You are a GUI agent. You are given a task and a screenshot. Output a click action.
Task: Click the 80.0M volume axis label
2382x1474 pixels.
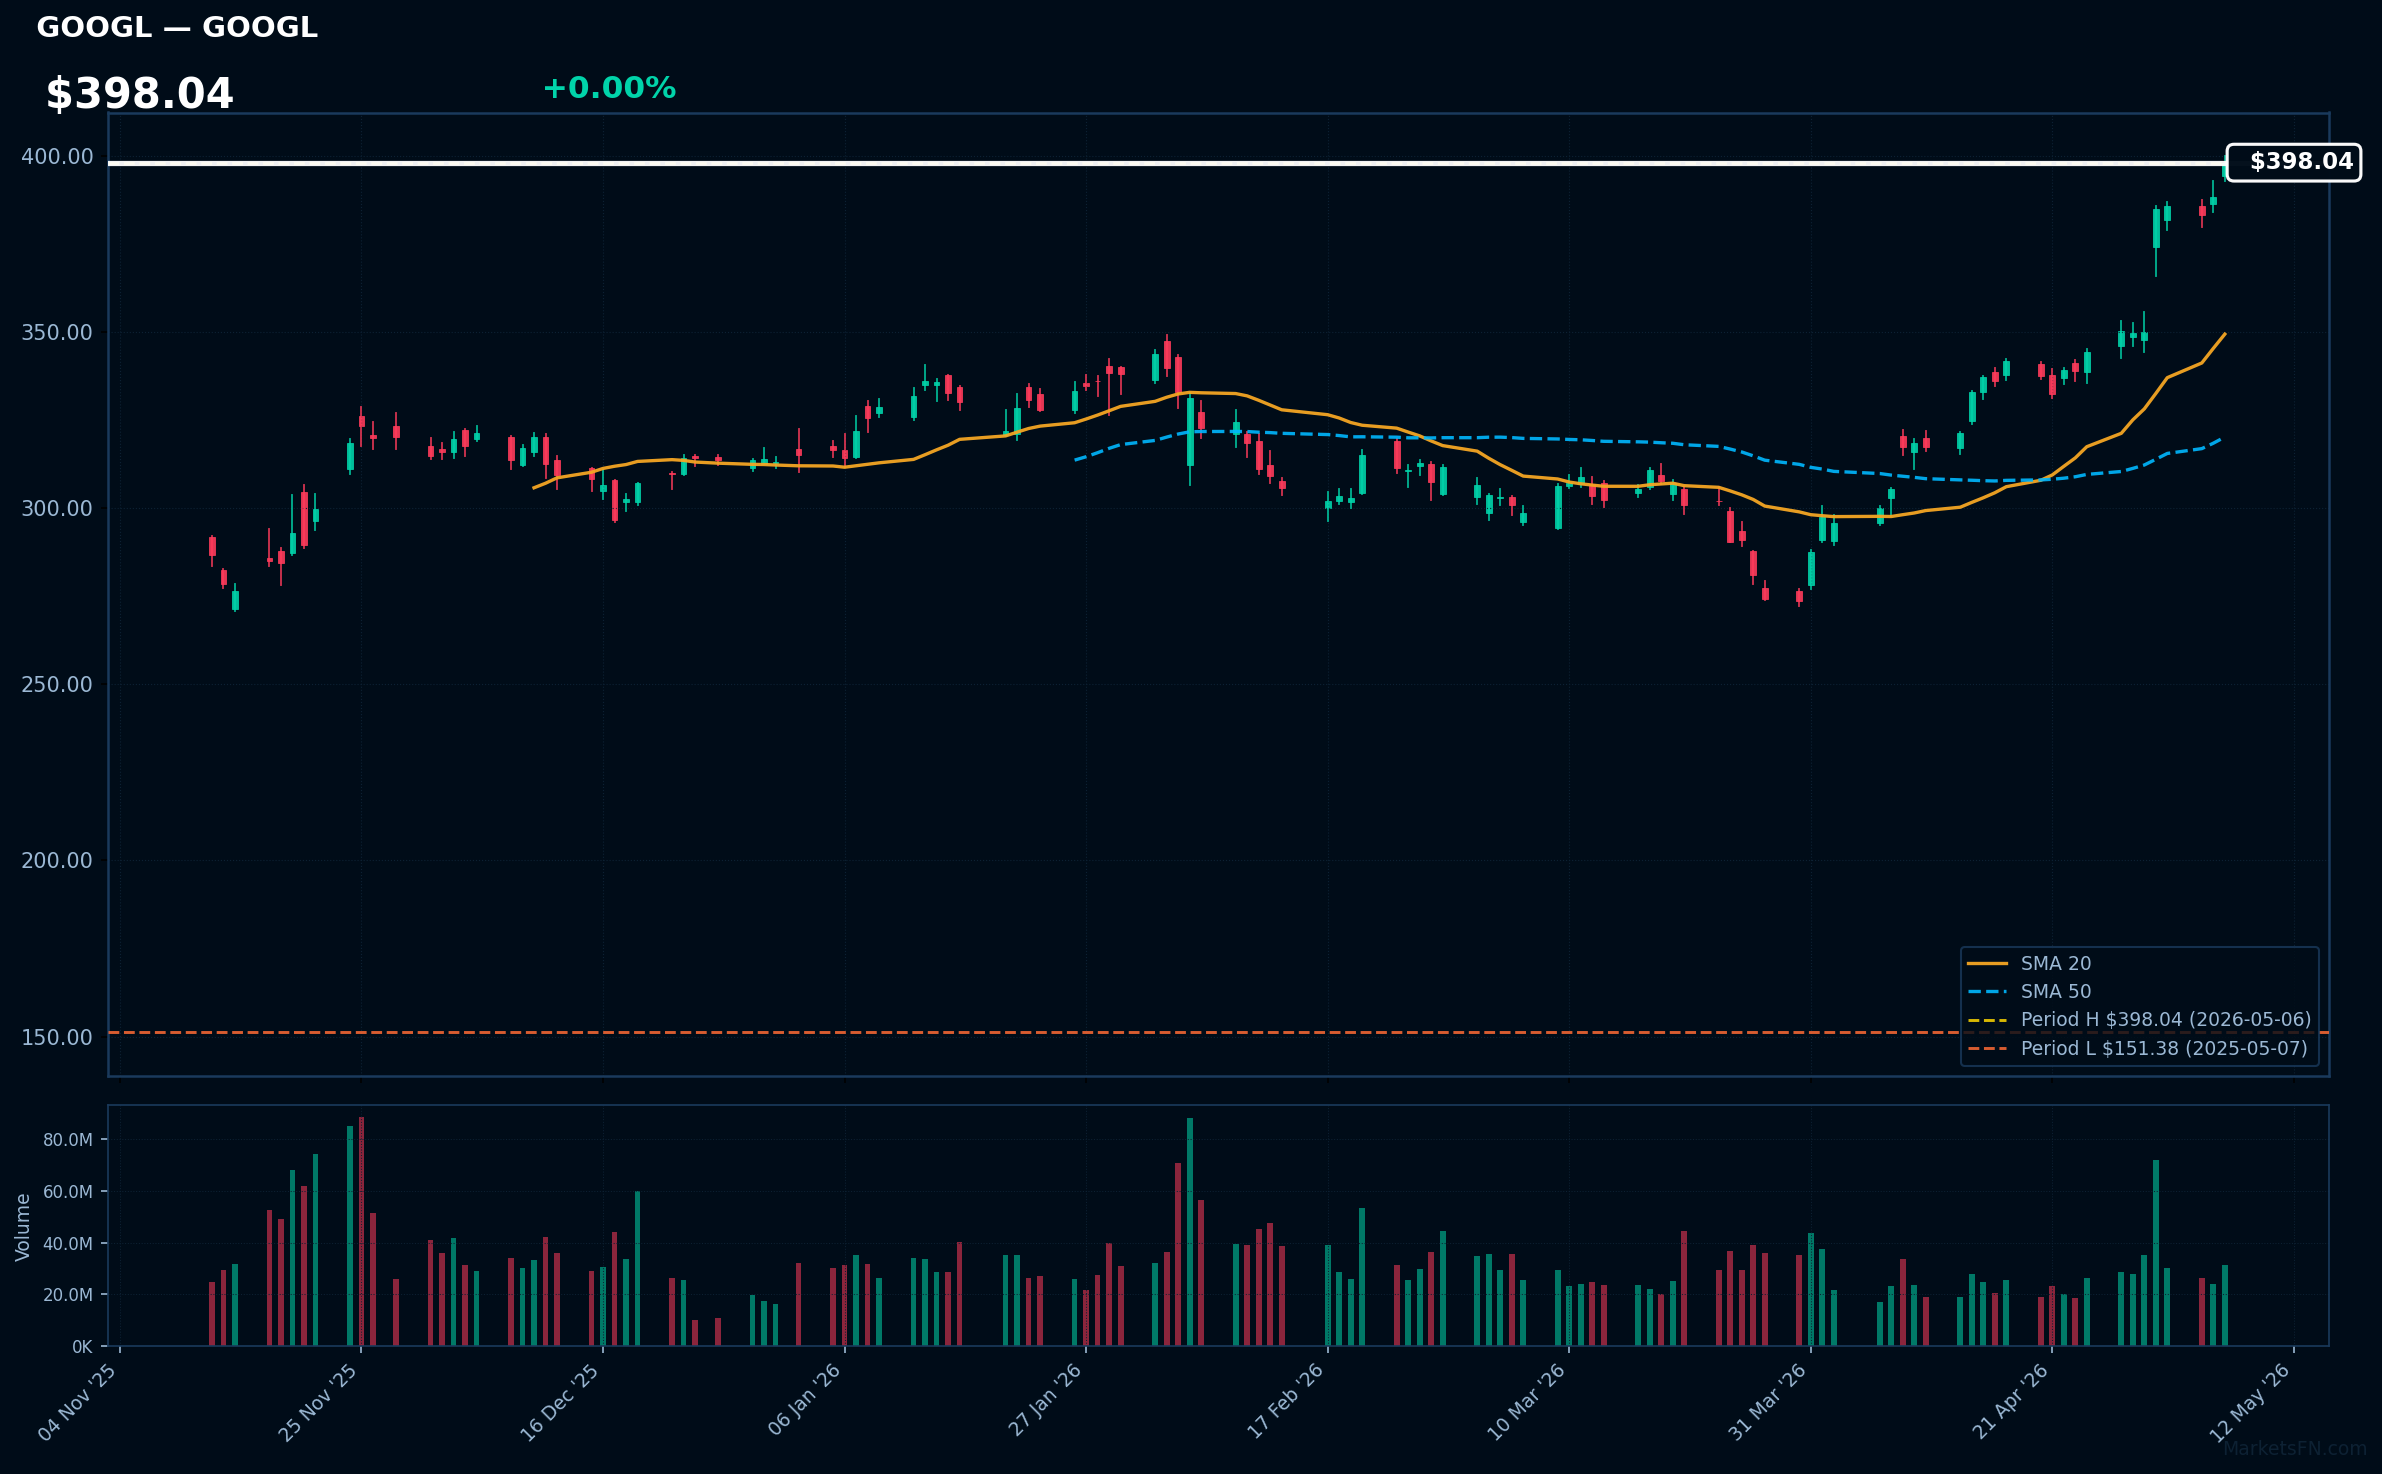(x=68, y=1140)
